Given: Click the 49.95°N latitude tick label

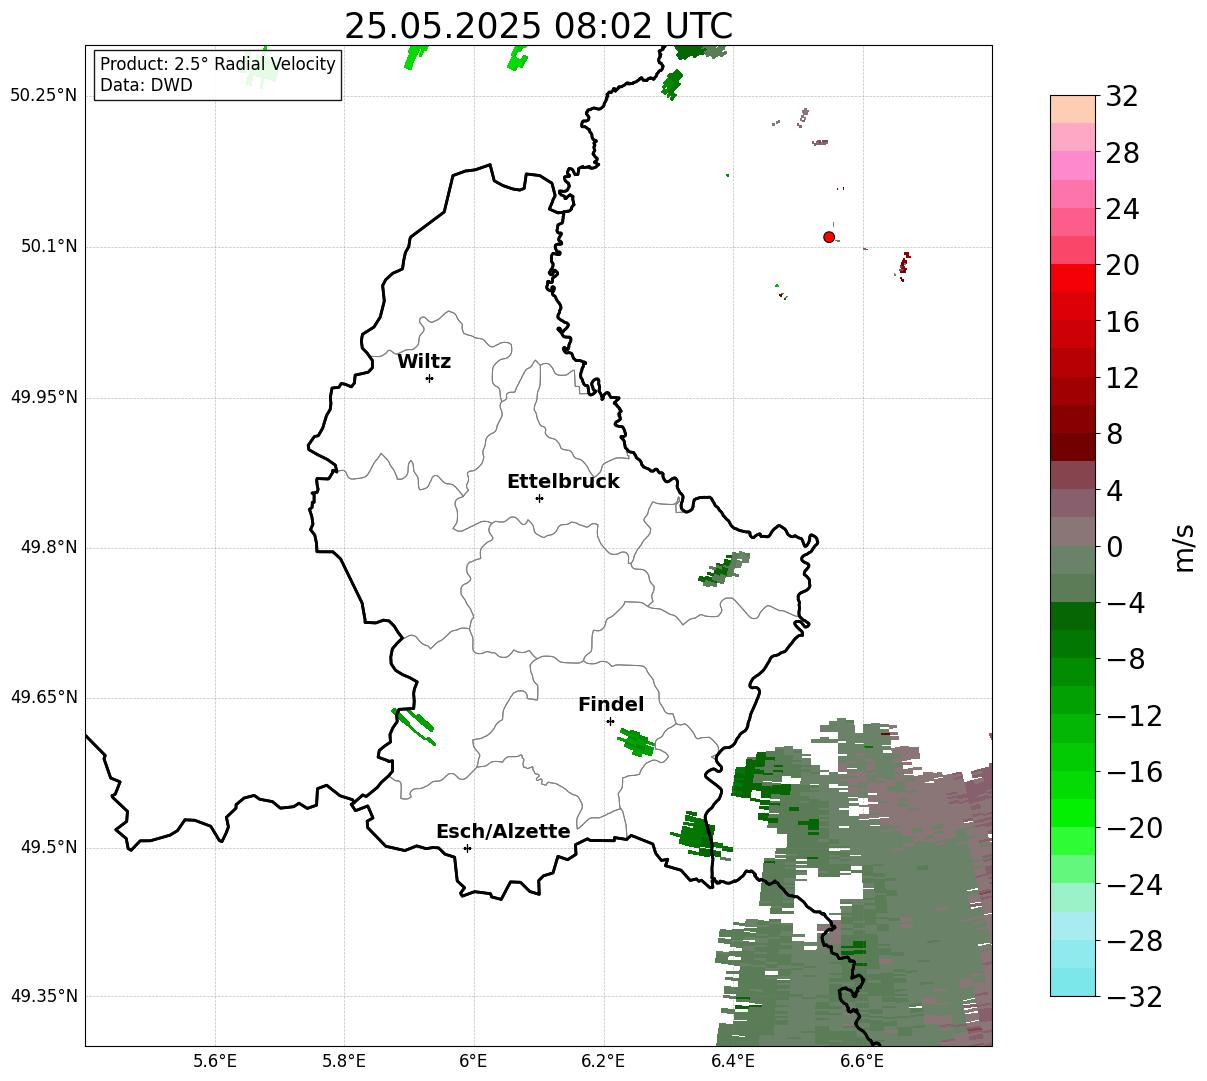Looking at the screenshot, I should (44, 397).
